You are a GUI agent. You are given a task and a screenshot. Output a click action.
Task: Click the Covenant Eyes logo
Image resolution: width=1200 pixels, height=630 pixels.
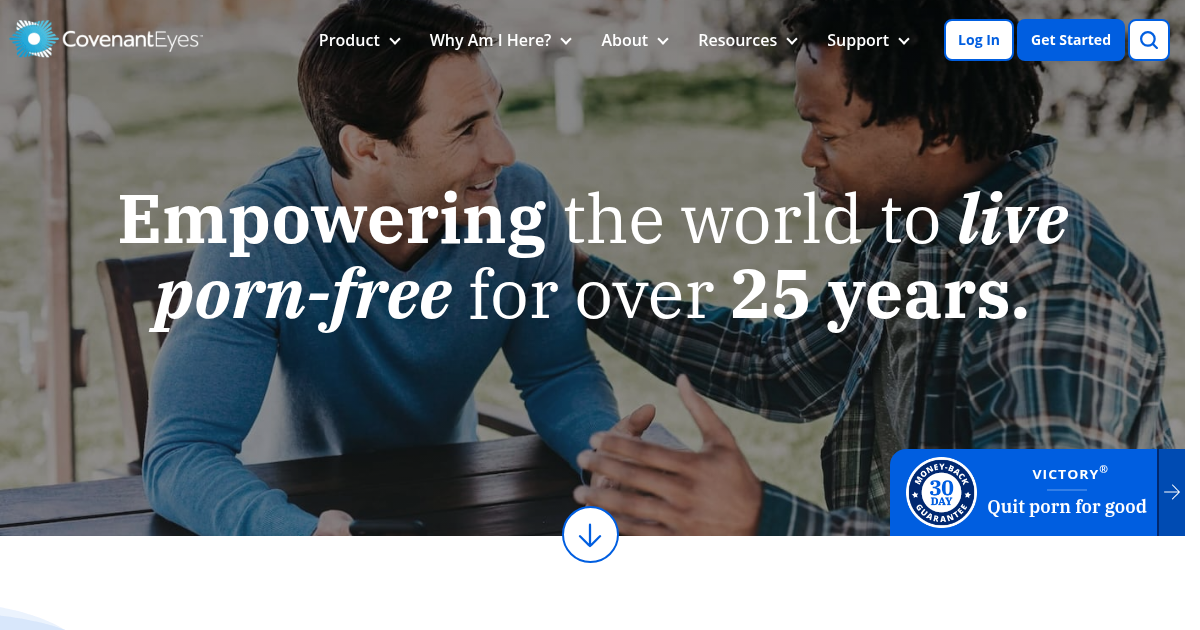pyautogui.click(x=106, y=40)
